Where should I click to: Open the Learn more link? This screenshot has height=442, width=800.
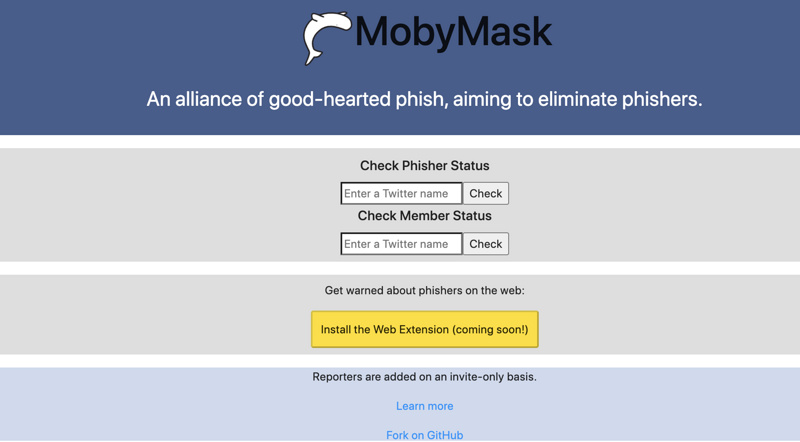(x=424, y=406)
